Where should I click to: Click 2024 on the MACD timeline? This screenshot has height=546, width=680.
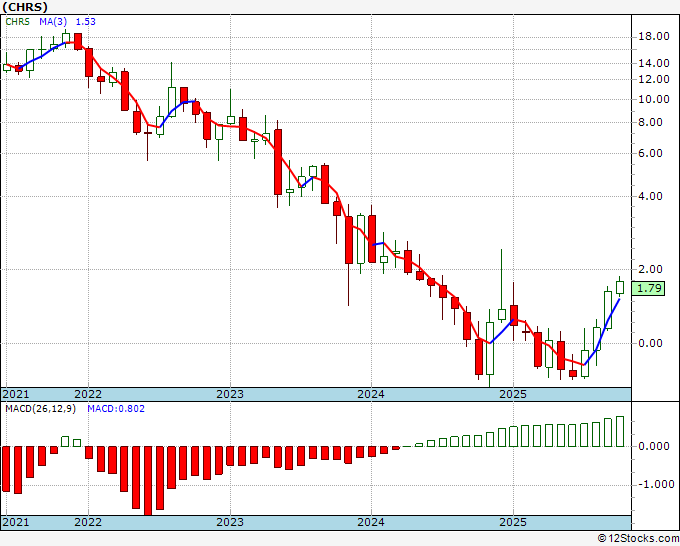371,522
